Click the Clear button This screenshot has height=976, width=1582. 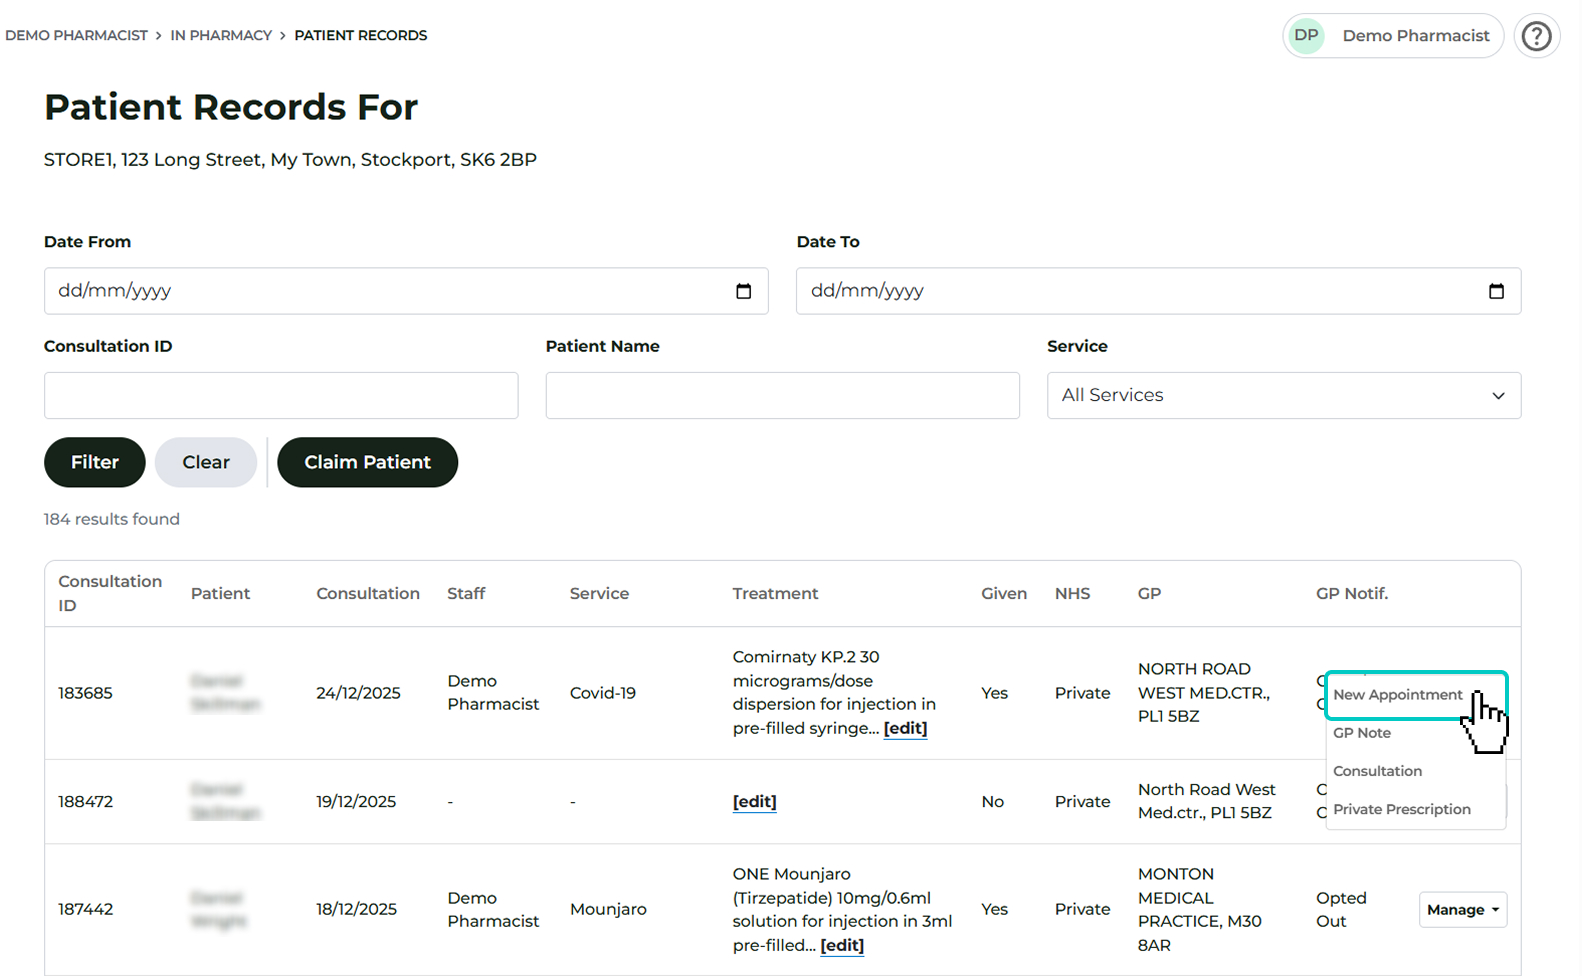pyautogui.click(x=206, y=463)
